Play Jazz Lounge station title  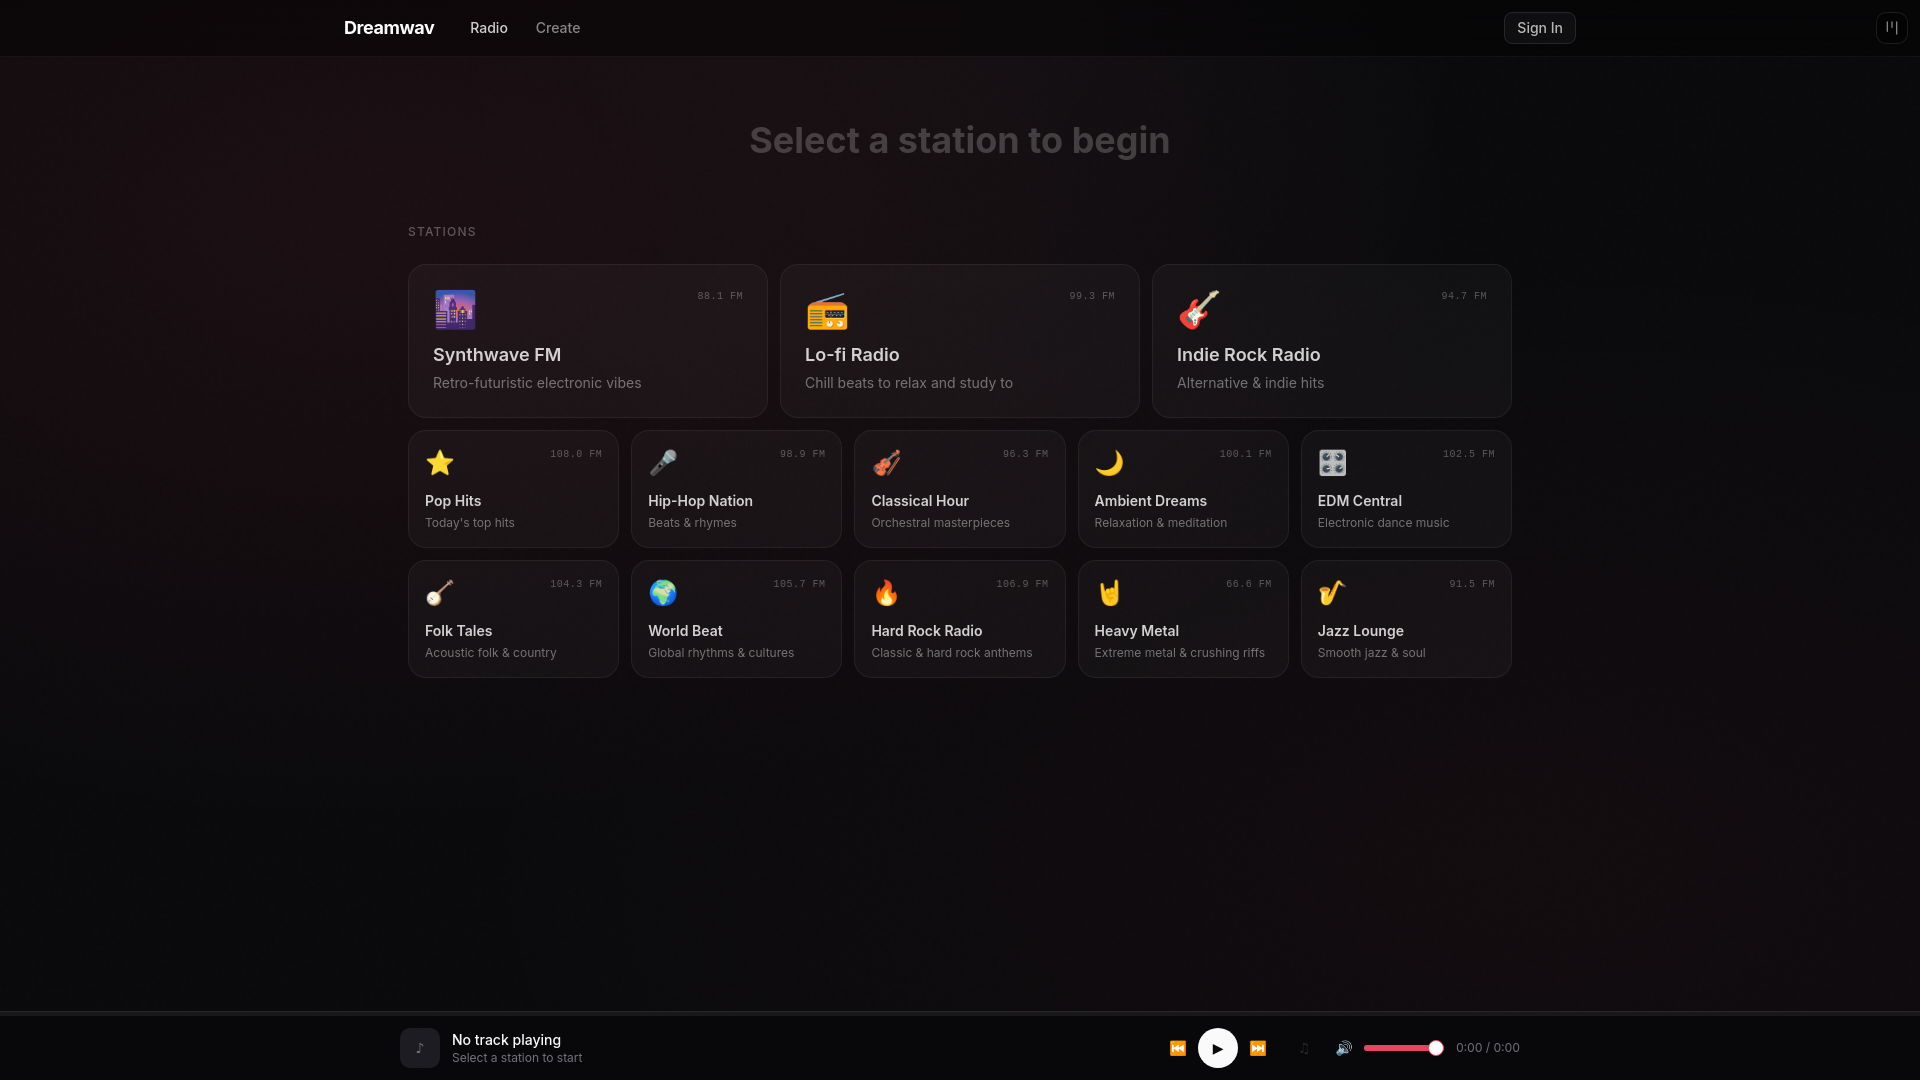(1361, 631)
